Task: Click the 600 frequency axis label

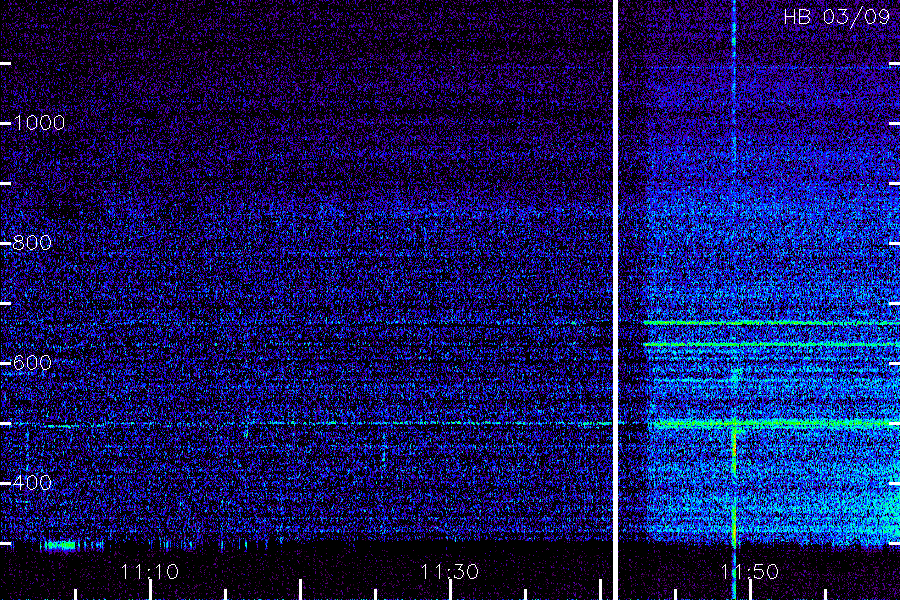Action: click(32, 363)
